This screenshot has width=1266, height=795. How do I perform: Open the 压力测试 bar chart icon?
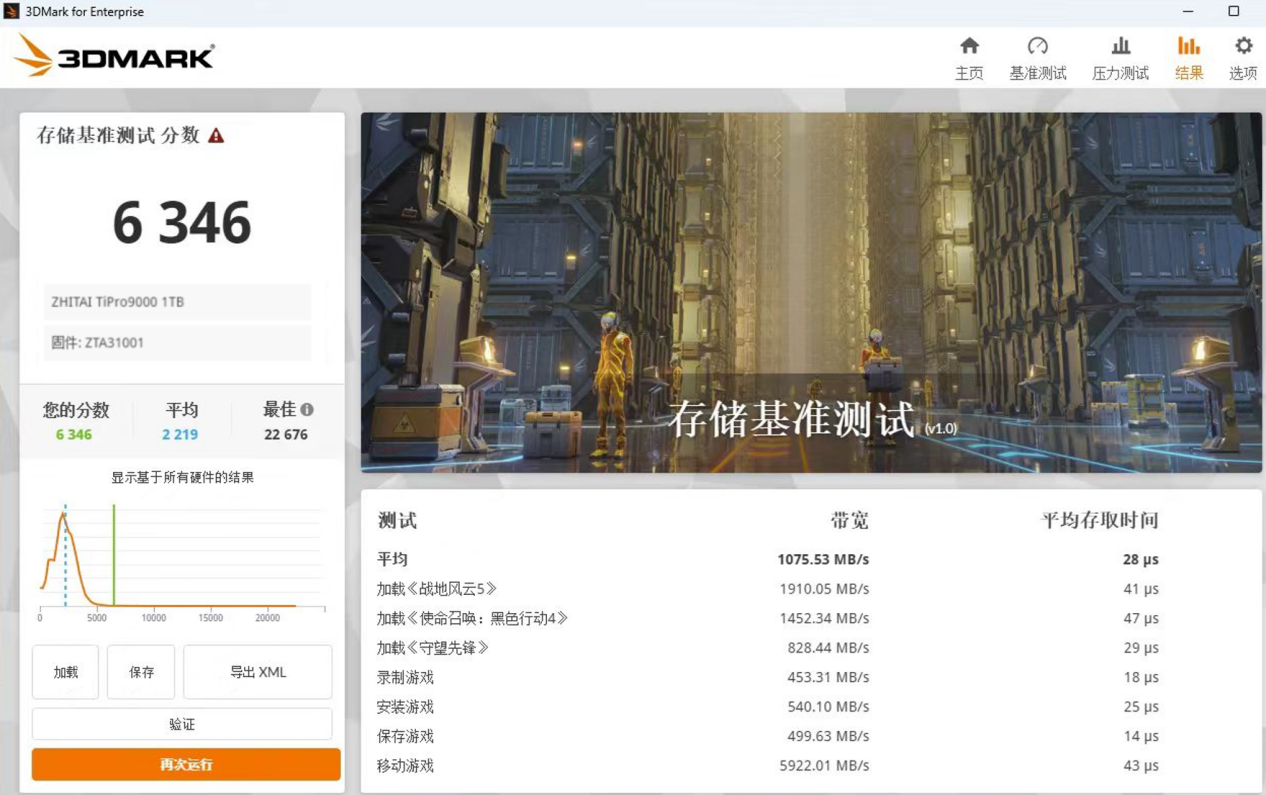click(x=1121, y=46)
